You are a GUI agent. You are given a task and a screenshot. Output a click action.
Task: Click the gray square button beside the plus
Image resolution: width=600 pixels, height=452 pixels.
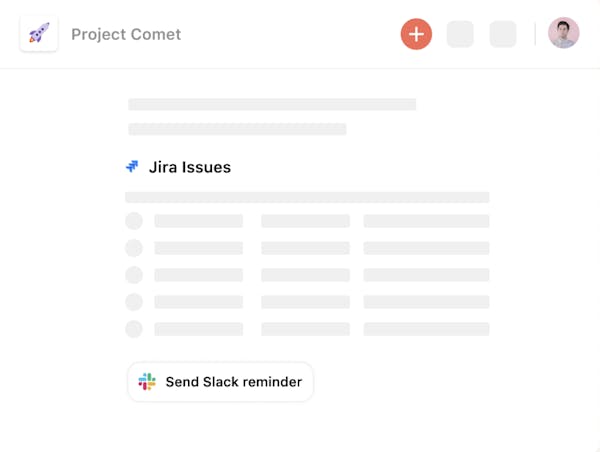pyautogui.click(x=460, y=34)
